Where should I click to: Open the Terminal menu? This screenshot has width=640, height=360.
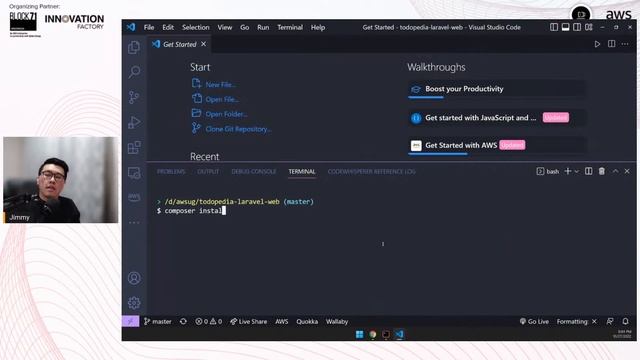(x=290, y=27)
